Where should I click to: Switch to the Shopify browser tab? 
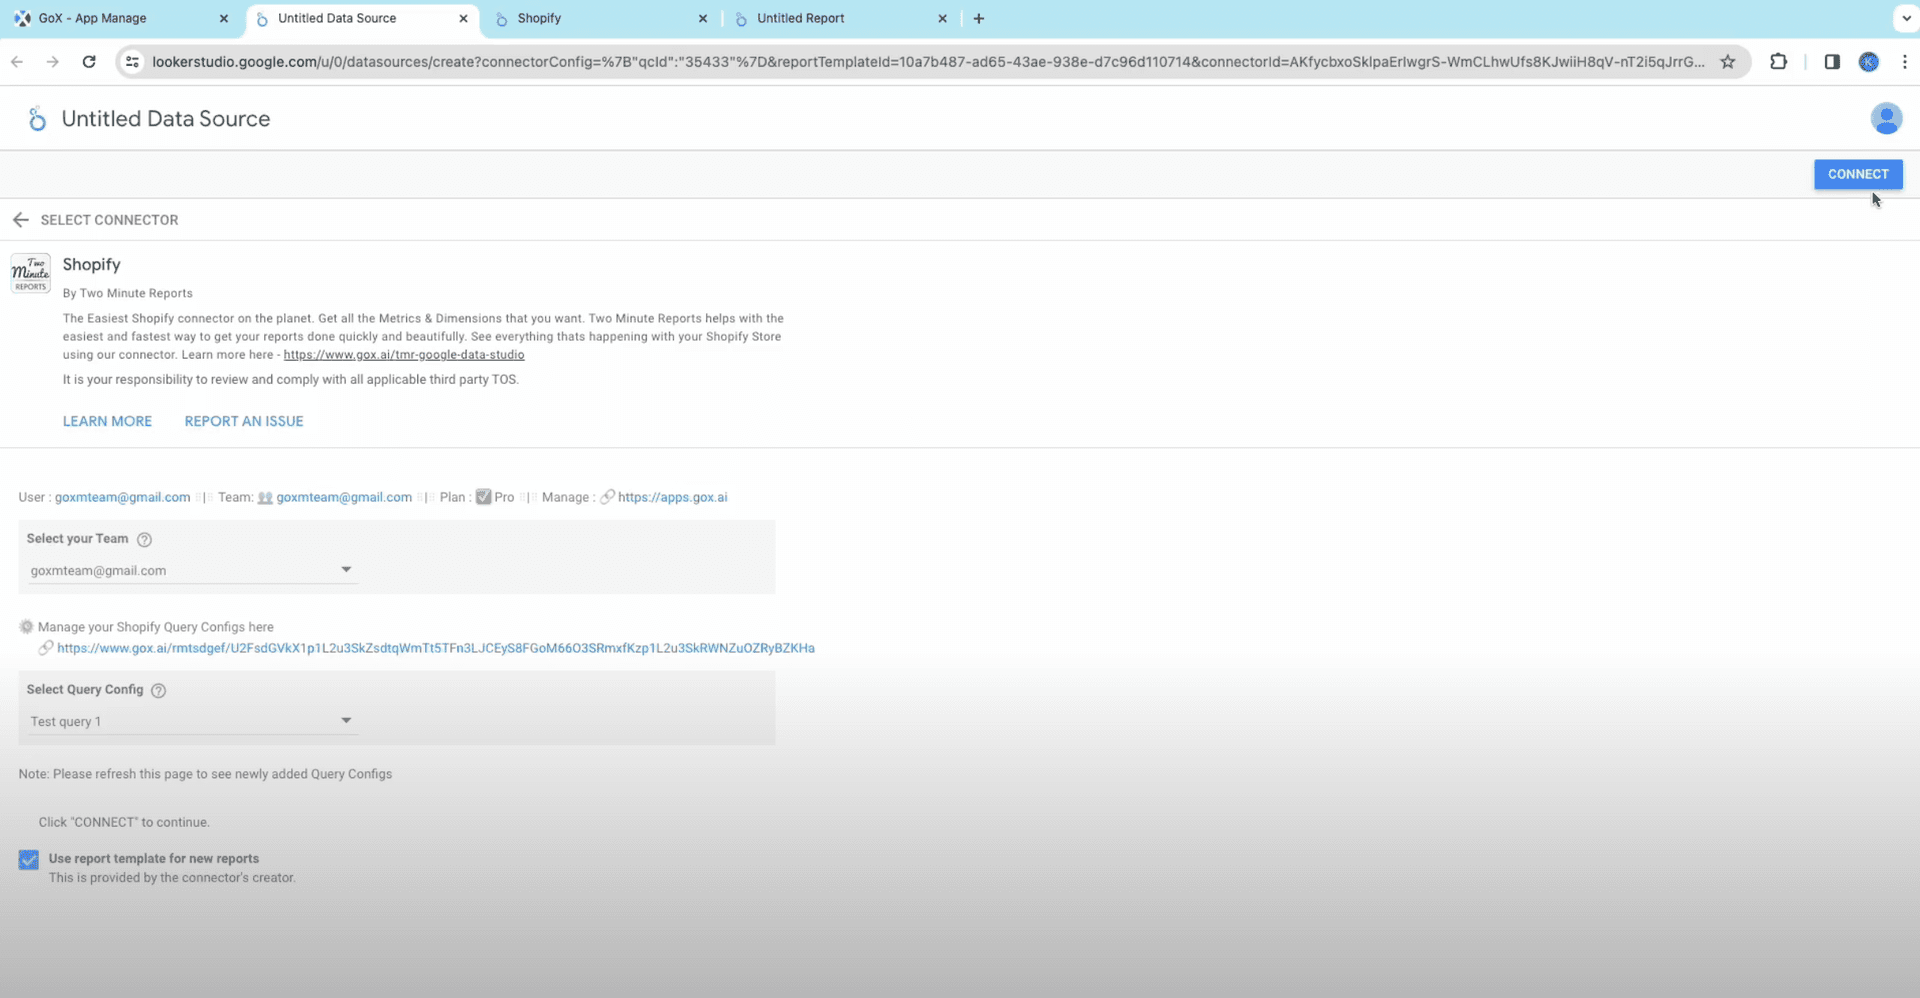(x=600, y=18)
